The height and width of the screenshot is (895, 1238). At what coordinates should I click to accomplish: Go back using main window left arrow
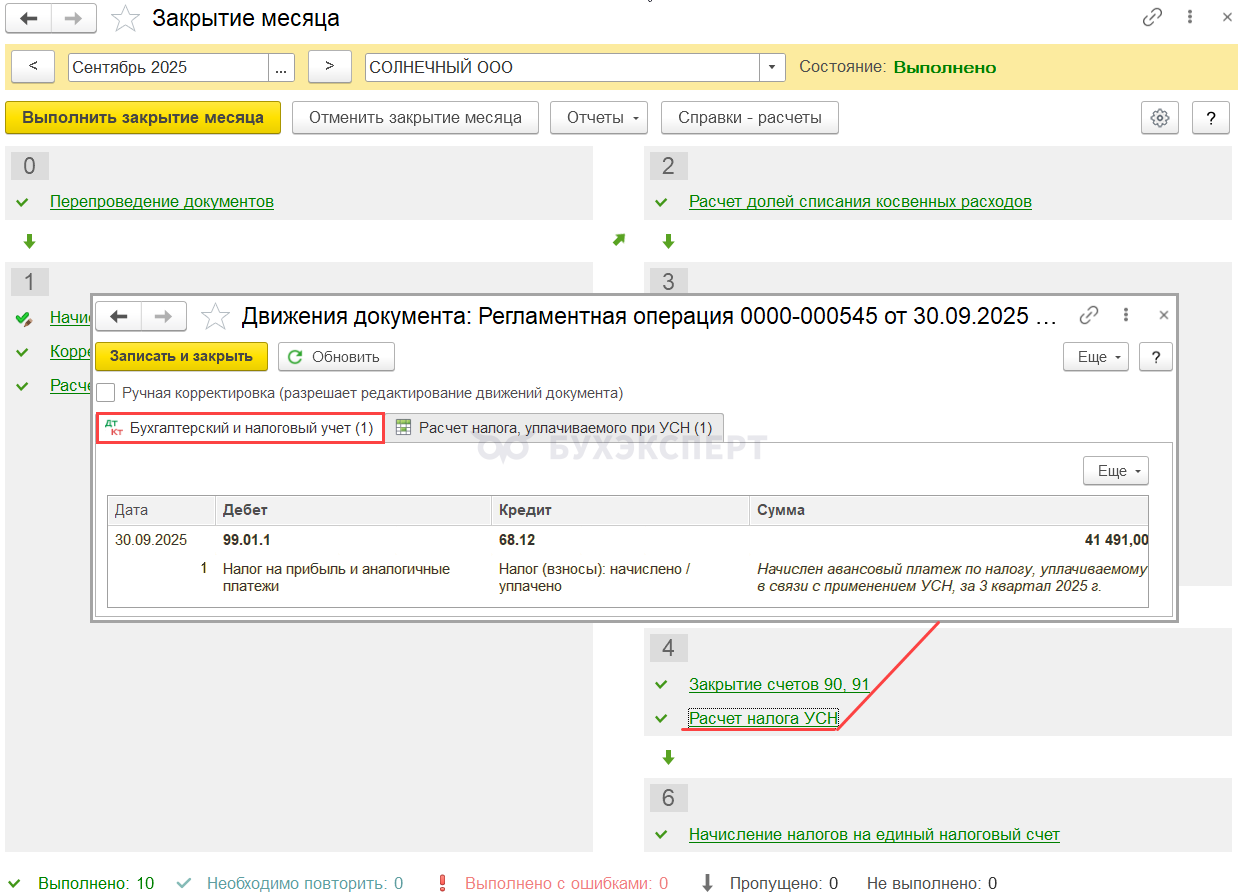30,18
